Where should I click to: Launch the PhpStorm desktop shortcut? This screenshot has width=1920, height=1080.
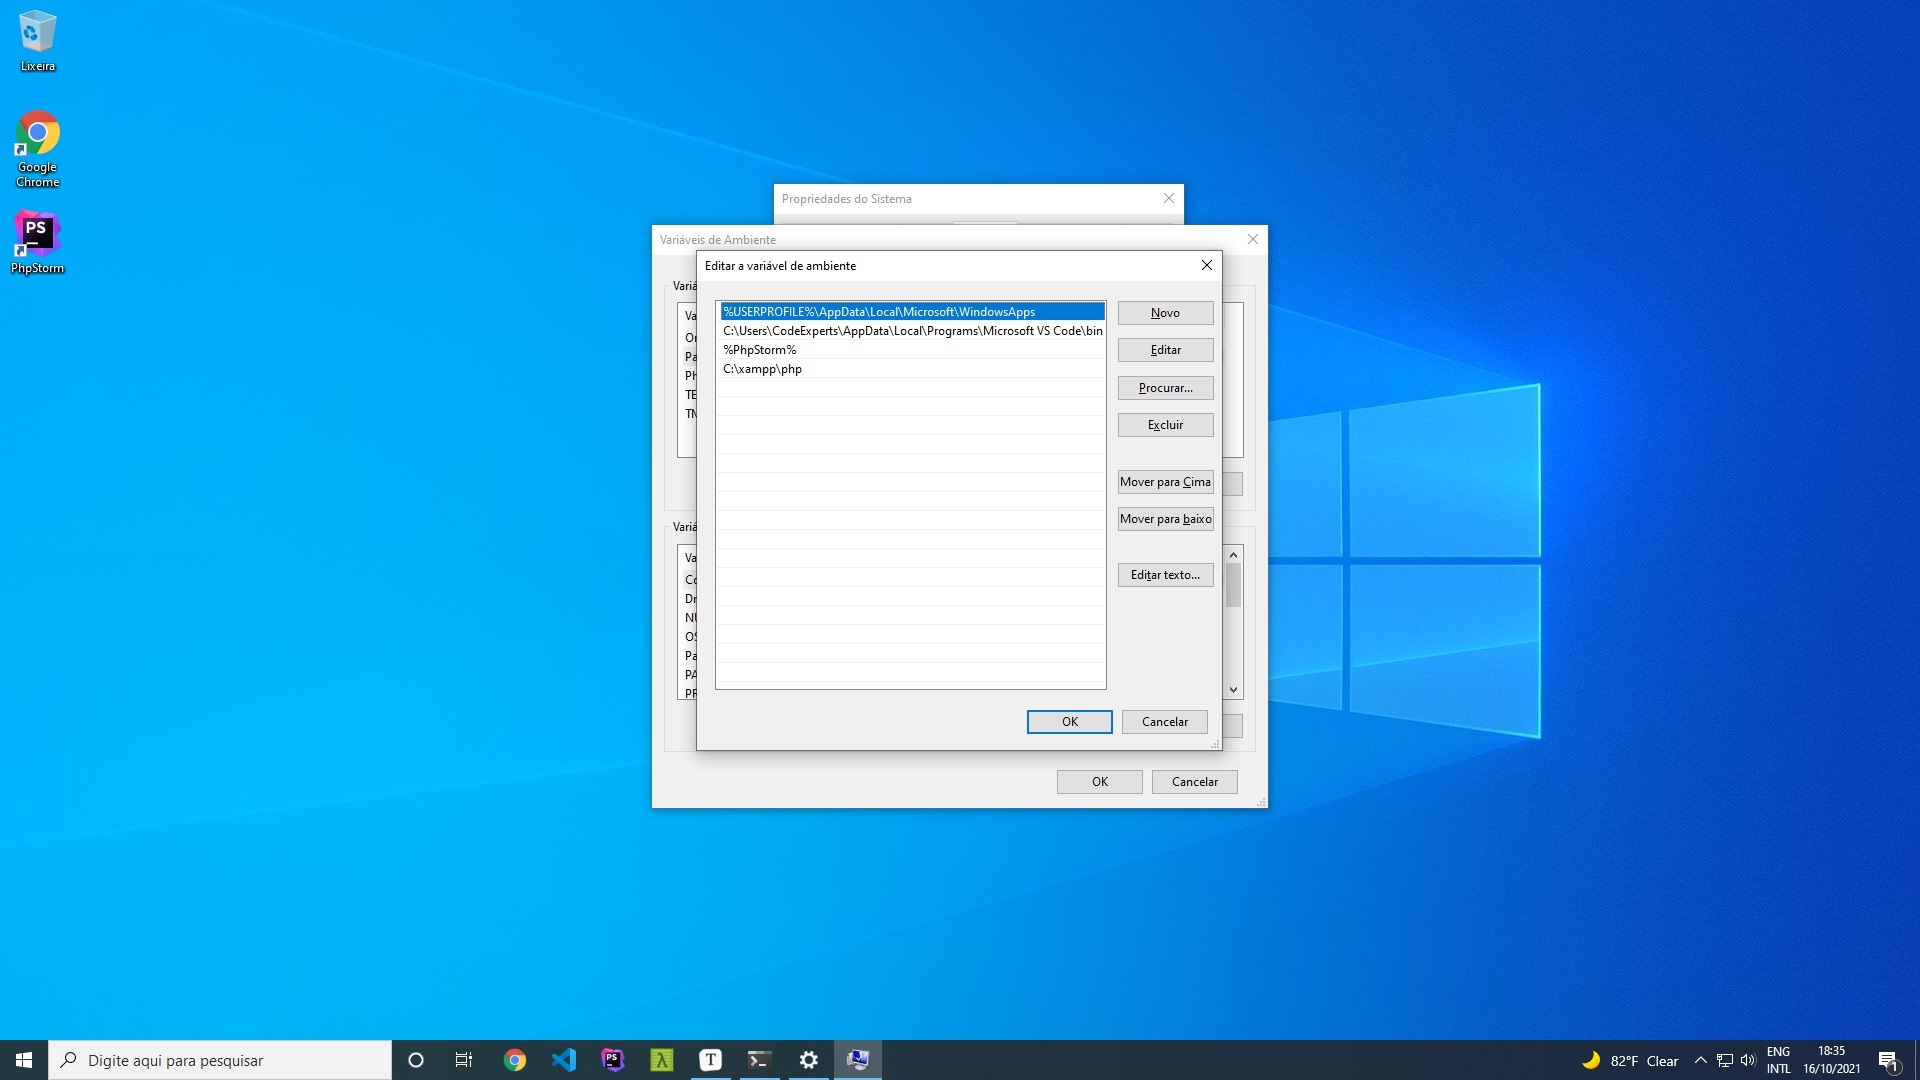click(x=37, y=240)
